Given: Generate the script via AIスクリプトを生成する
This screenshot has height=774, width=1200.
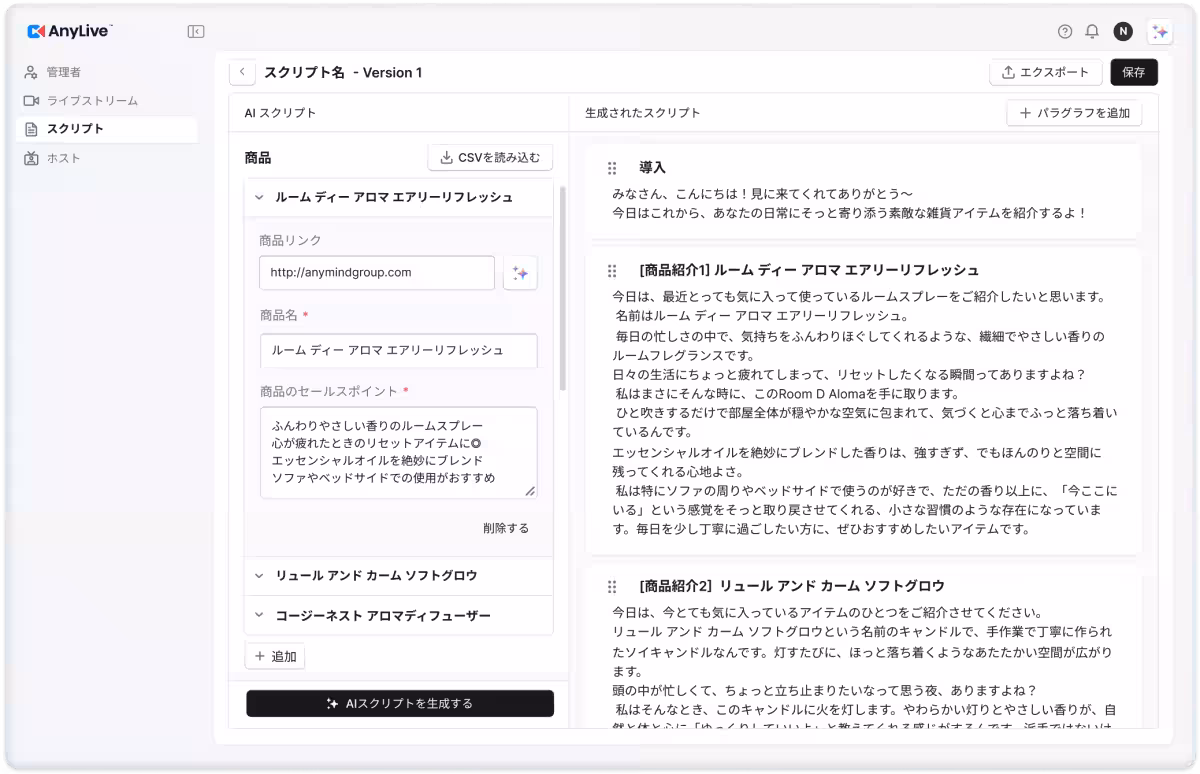Looking at the screenshot, I should pos(399,703).
